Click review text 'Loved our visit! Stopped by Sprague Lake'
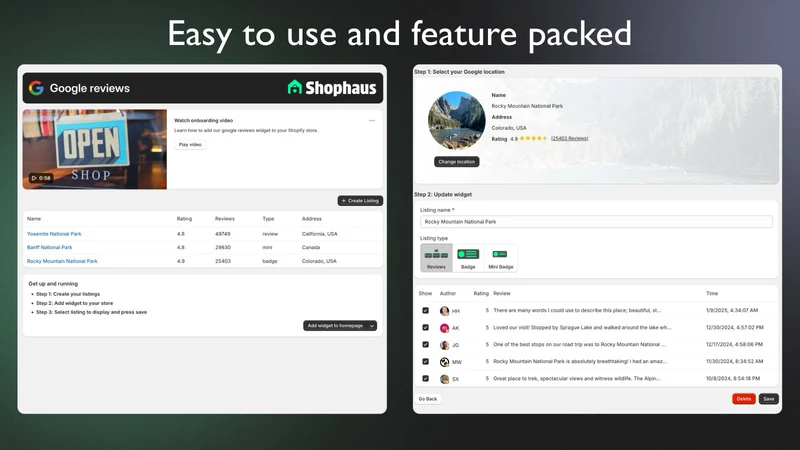 click(x=582, y=328)
